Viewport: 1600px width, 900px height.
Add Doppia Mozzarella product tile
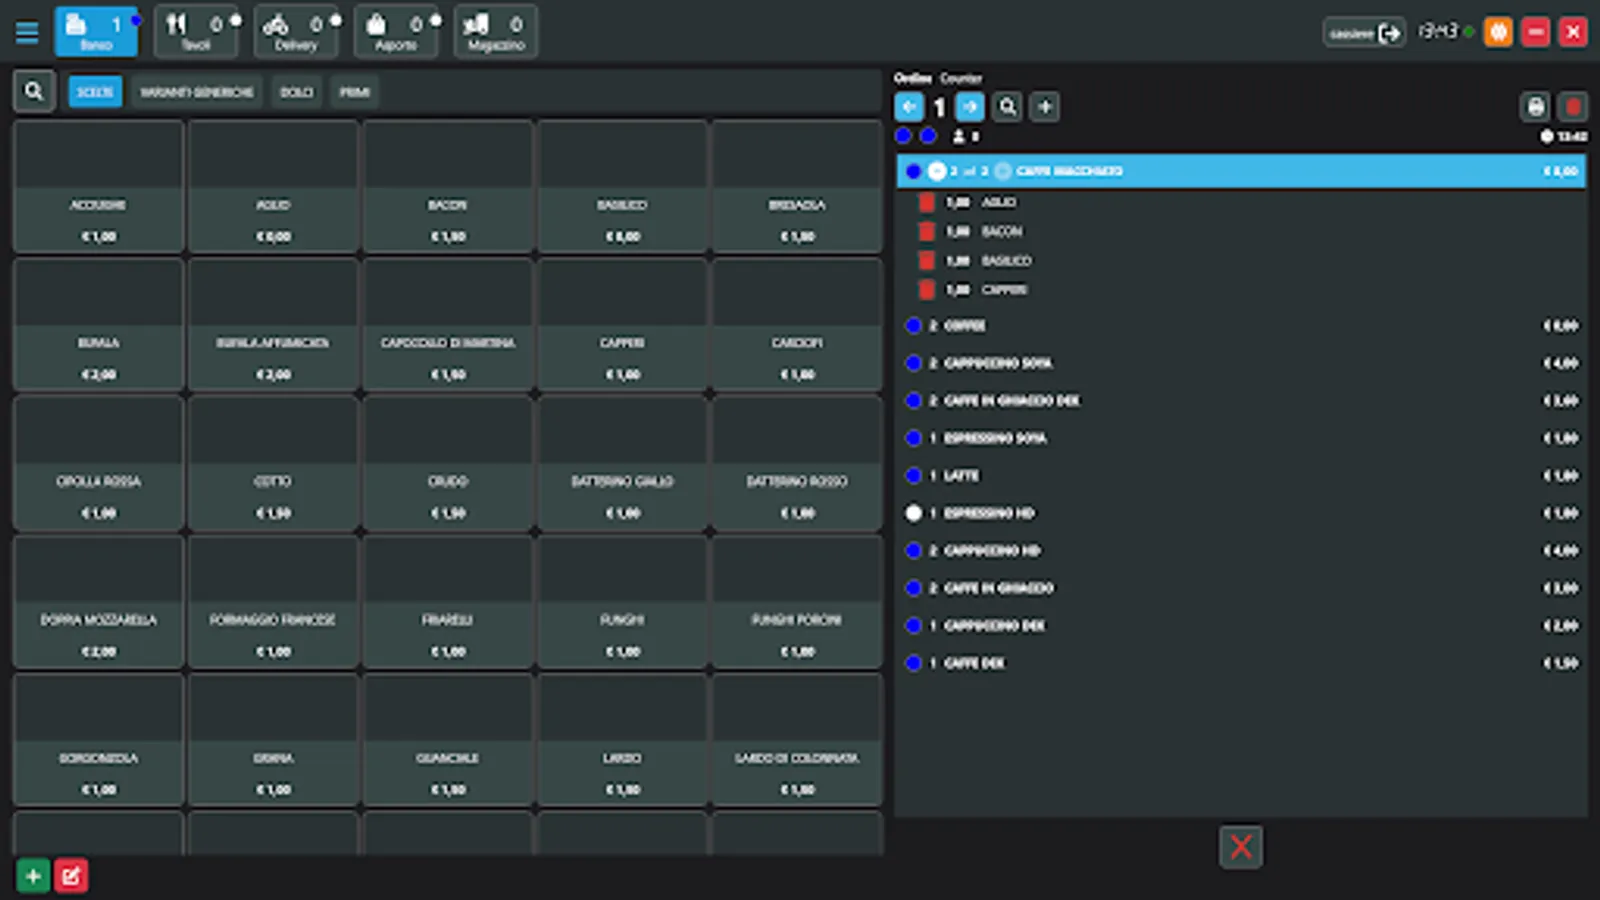pos(98,602)
